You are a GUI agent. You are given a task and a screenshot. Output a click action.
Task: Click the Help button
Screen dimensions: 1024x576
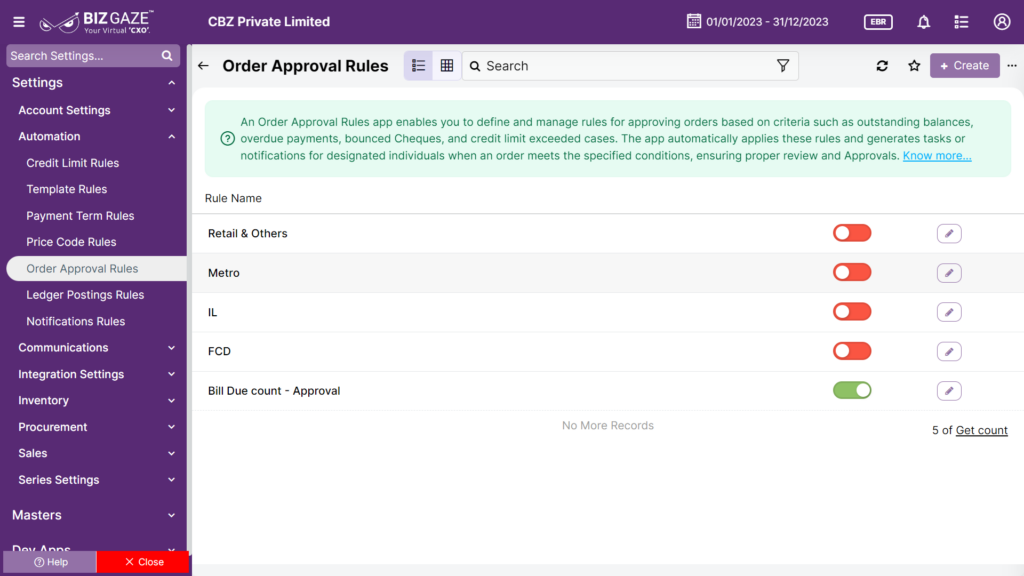point(50,562)
